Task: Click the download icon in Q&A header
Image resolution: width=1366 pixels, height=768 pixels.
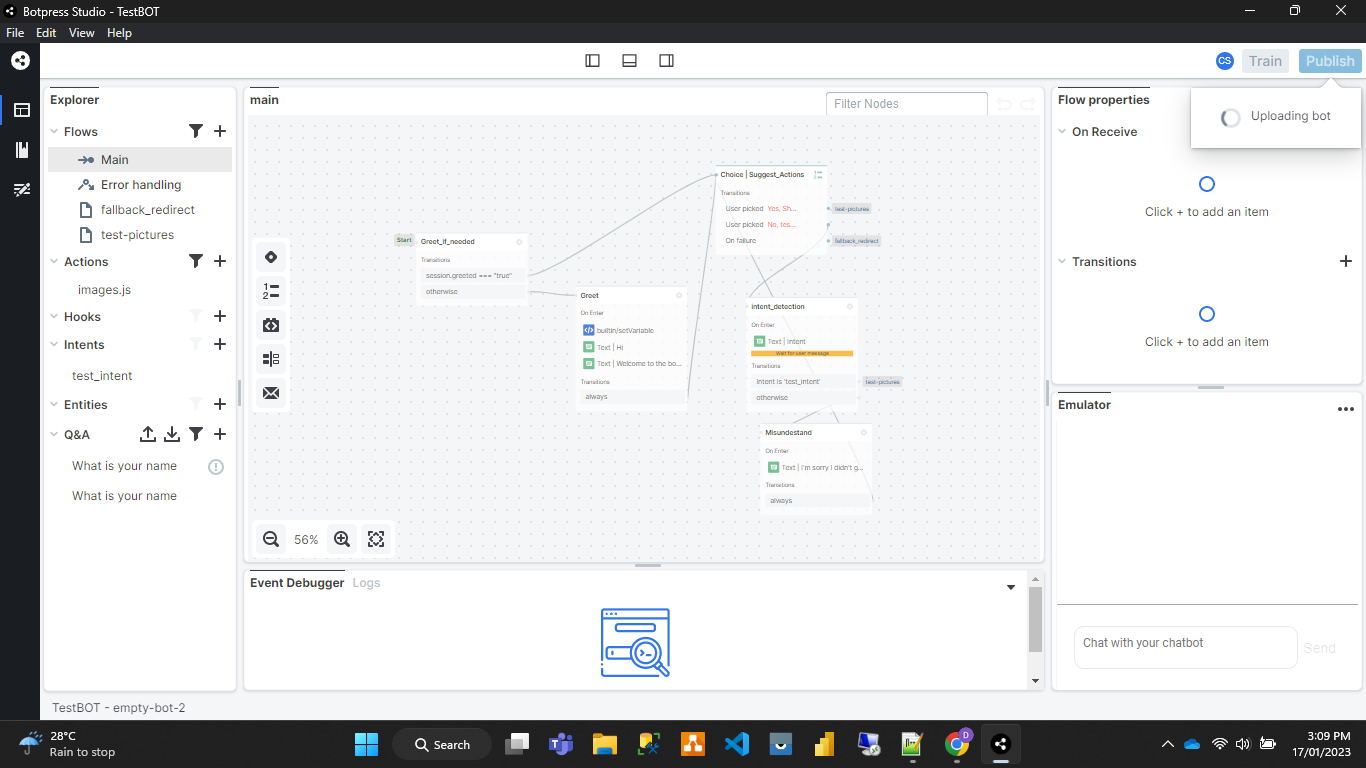Action: click(x=172, y=434)
